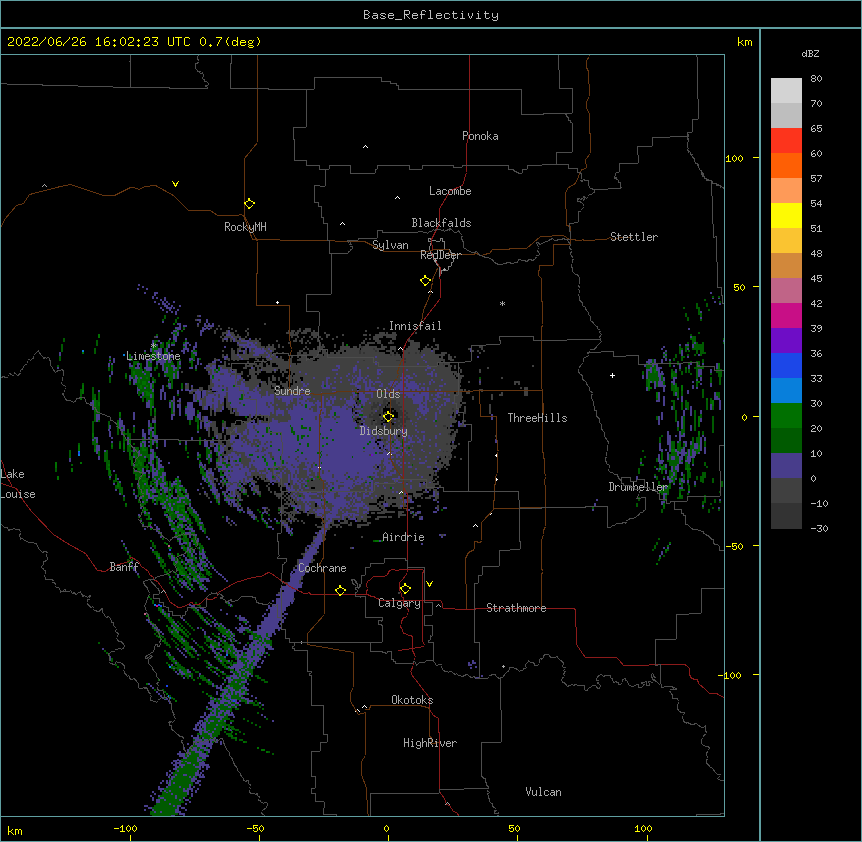
Task: Click the -100 tick on bottom axis
Action: click(125, 829)
